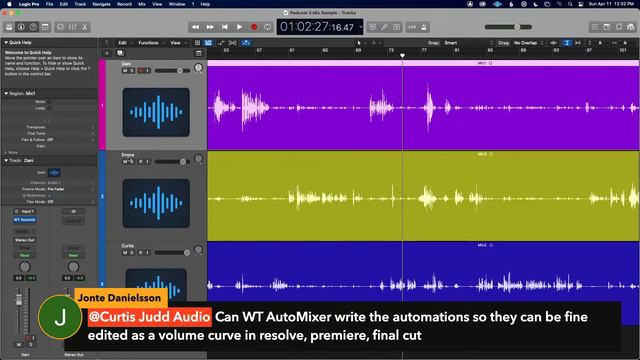The height and width of the screenshot is (360, 640).
Task: Toggle Catch Playhead button
Action: [246, 43]
